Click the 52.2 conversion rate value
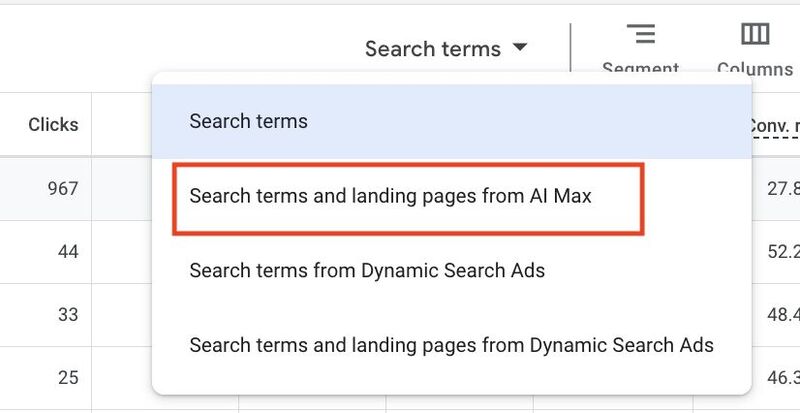The height and width of the screenshot is (413, 800). point(783,252)
